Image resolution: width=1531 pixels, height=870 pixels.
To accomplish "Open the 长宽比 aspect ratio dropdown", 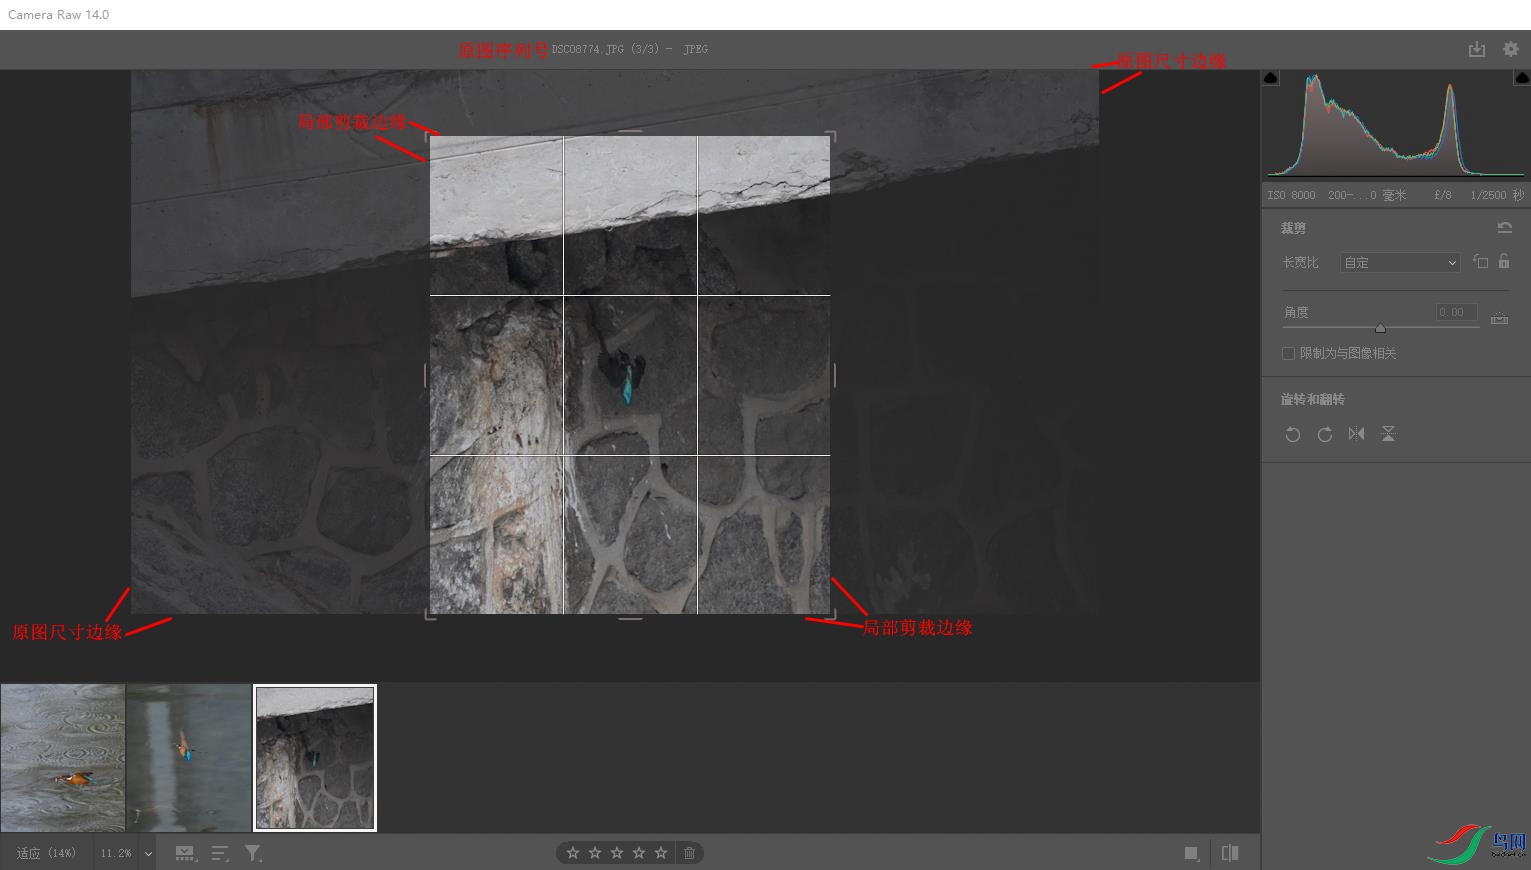I will point(1400,263).
